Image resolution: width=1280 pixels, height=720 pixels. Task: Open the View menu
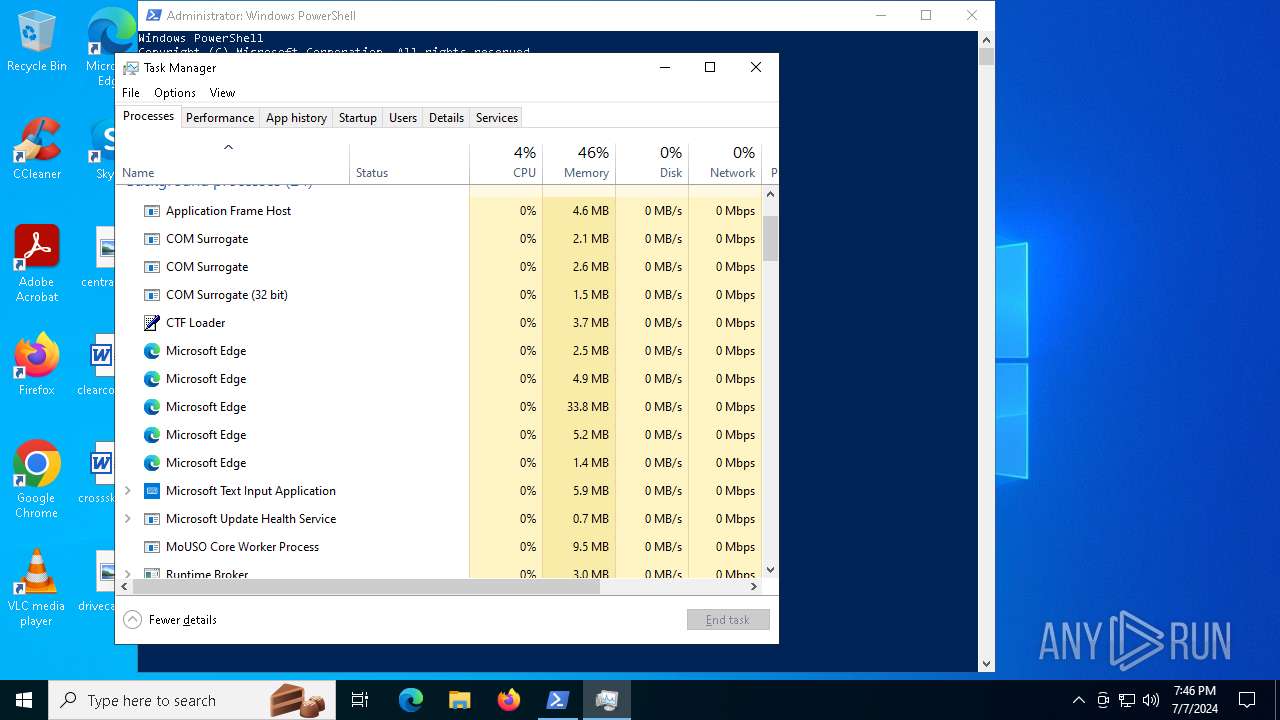point(222,93)
